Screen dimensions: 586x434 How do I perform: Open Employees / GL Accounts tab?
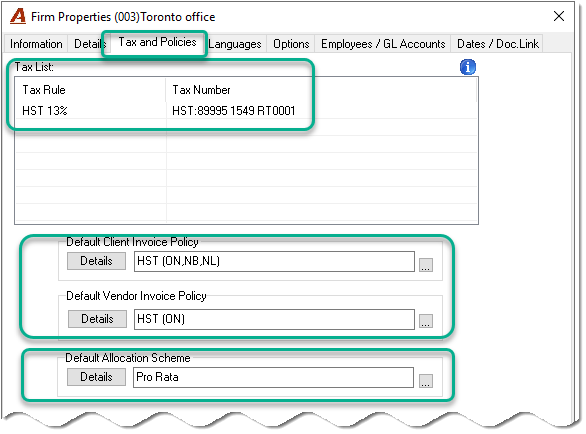point(383,44)
